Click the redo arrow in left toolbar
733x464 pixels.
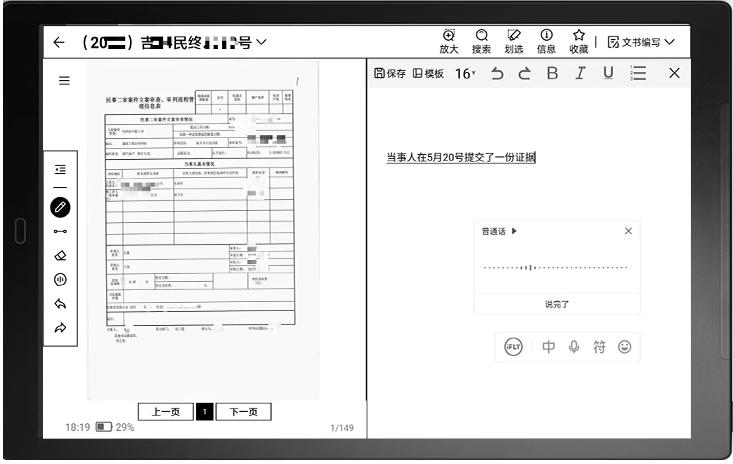pos(60,328)
